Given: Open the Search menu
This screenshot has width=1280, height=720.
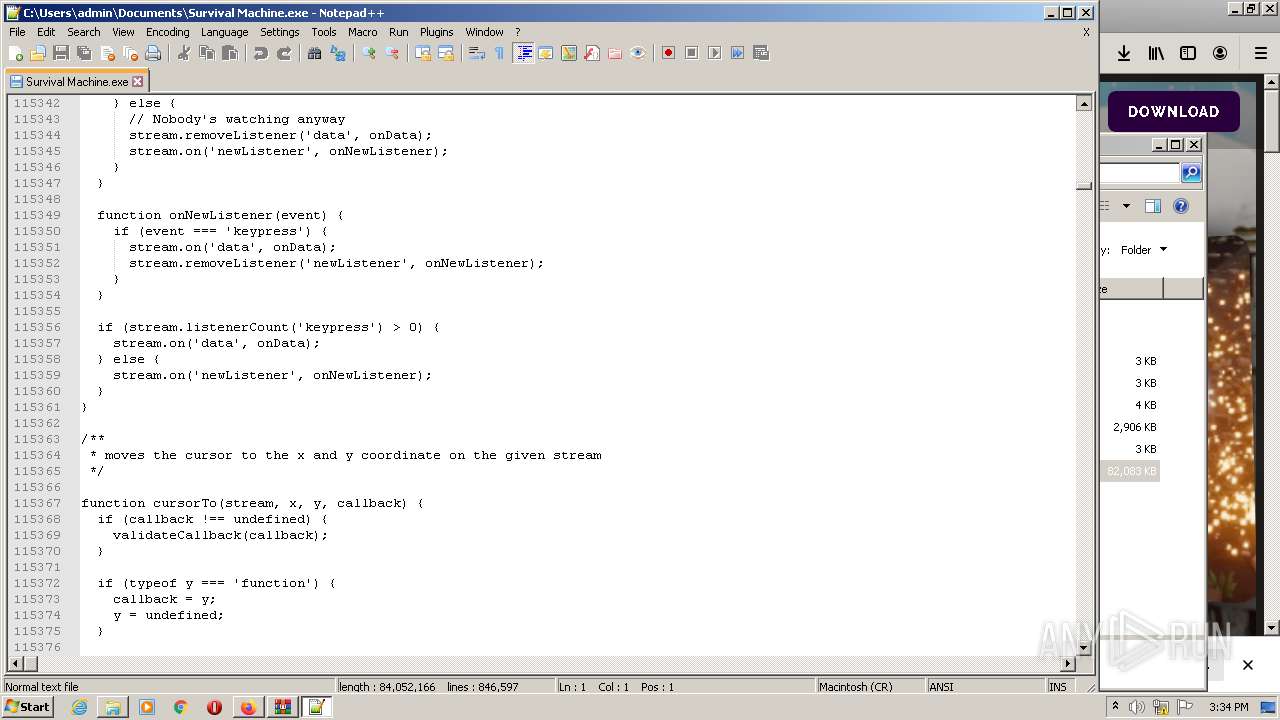Looking at the screenshot, I should pos(84,32).
